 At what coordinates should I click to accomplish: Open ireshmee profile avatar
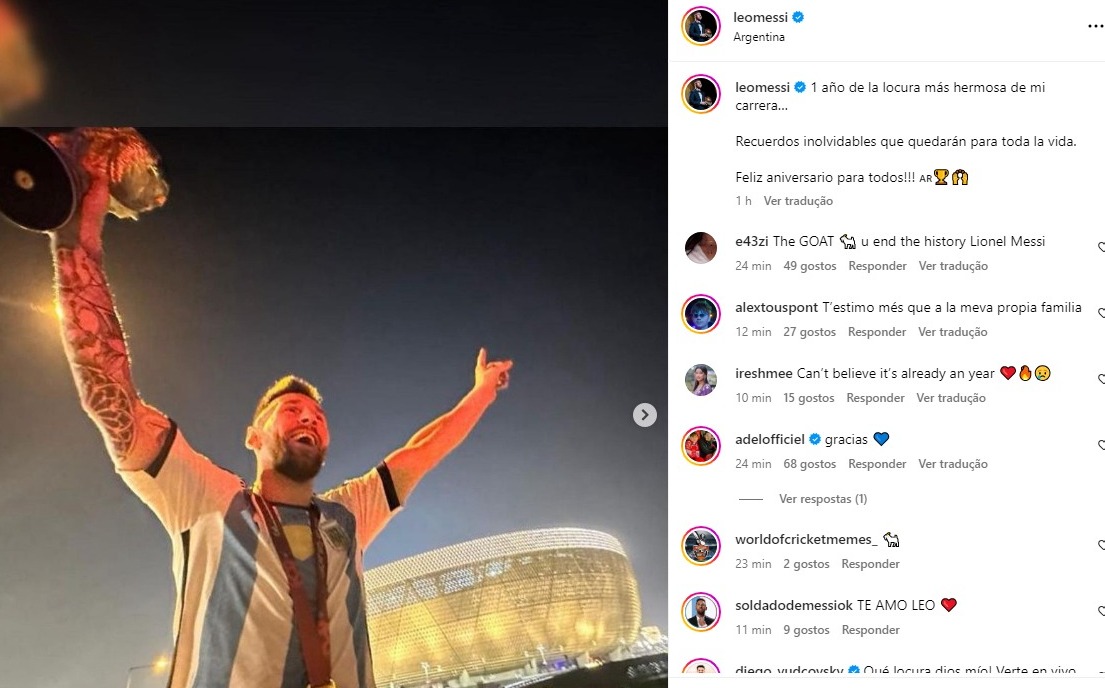point(700,380)
